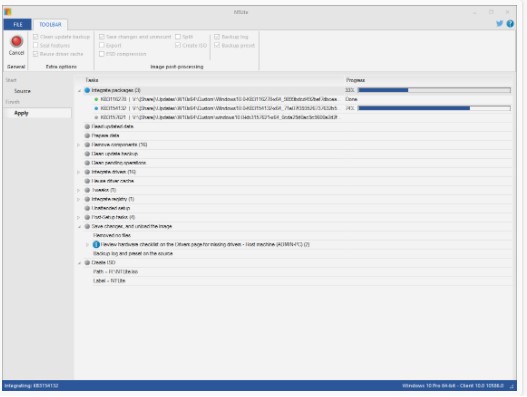This screenshot has width=527, height=397.
Task: Click the overall Integrate packages progress bar
Action: point(434,90)
